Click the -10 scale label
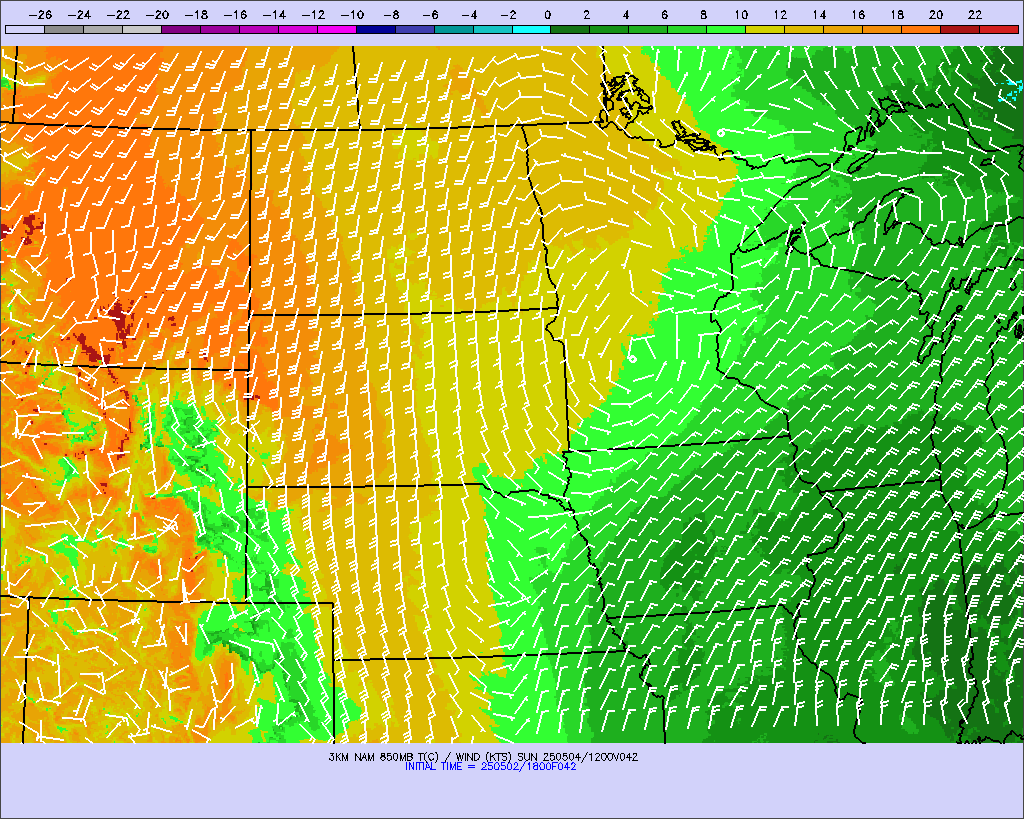Screen dimensions: 1024x819 pos(352,15)
